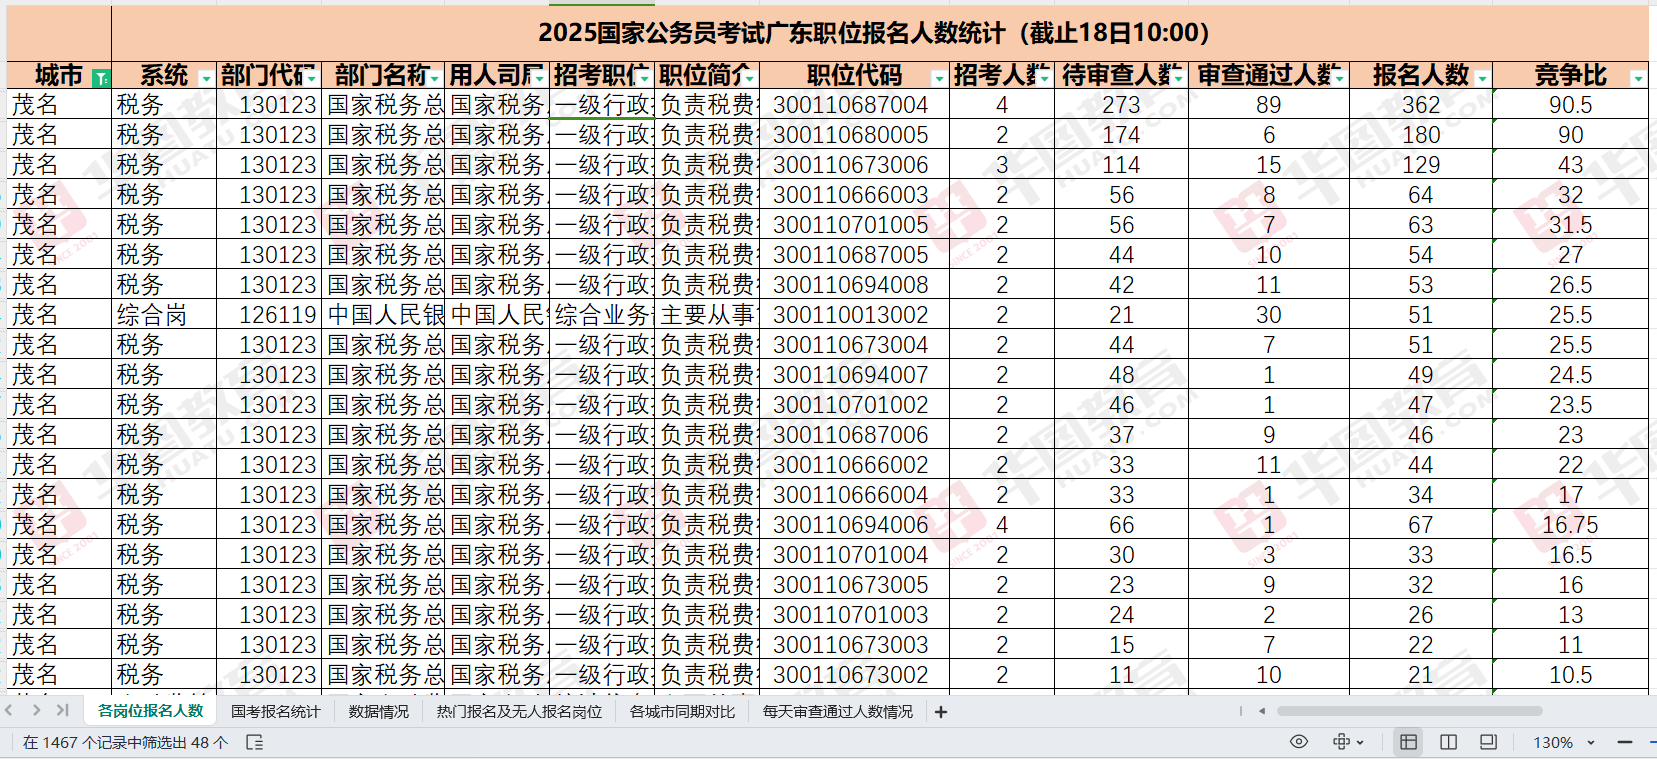Open reading mode options arrow

click(1362, 743)
